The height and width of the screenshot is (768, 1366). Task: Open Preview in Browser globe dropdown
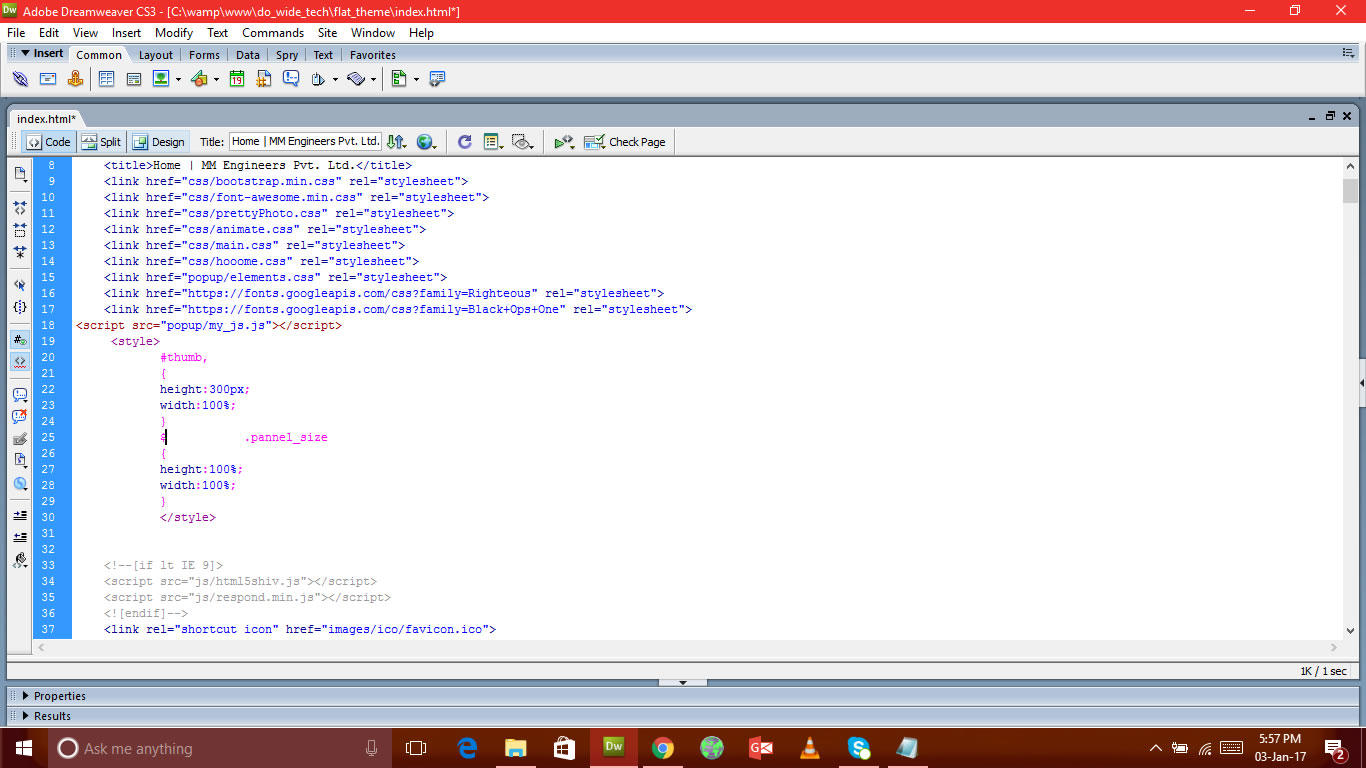(x=429, y=142)
